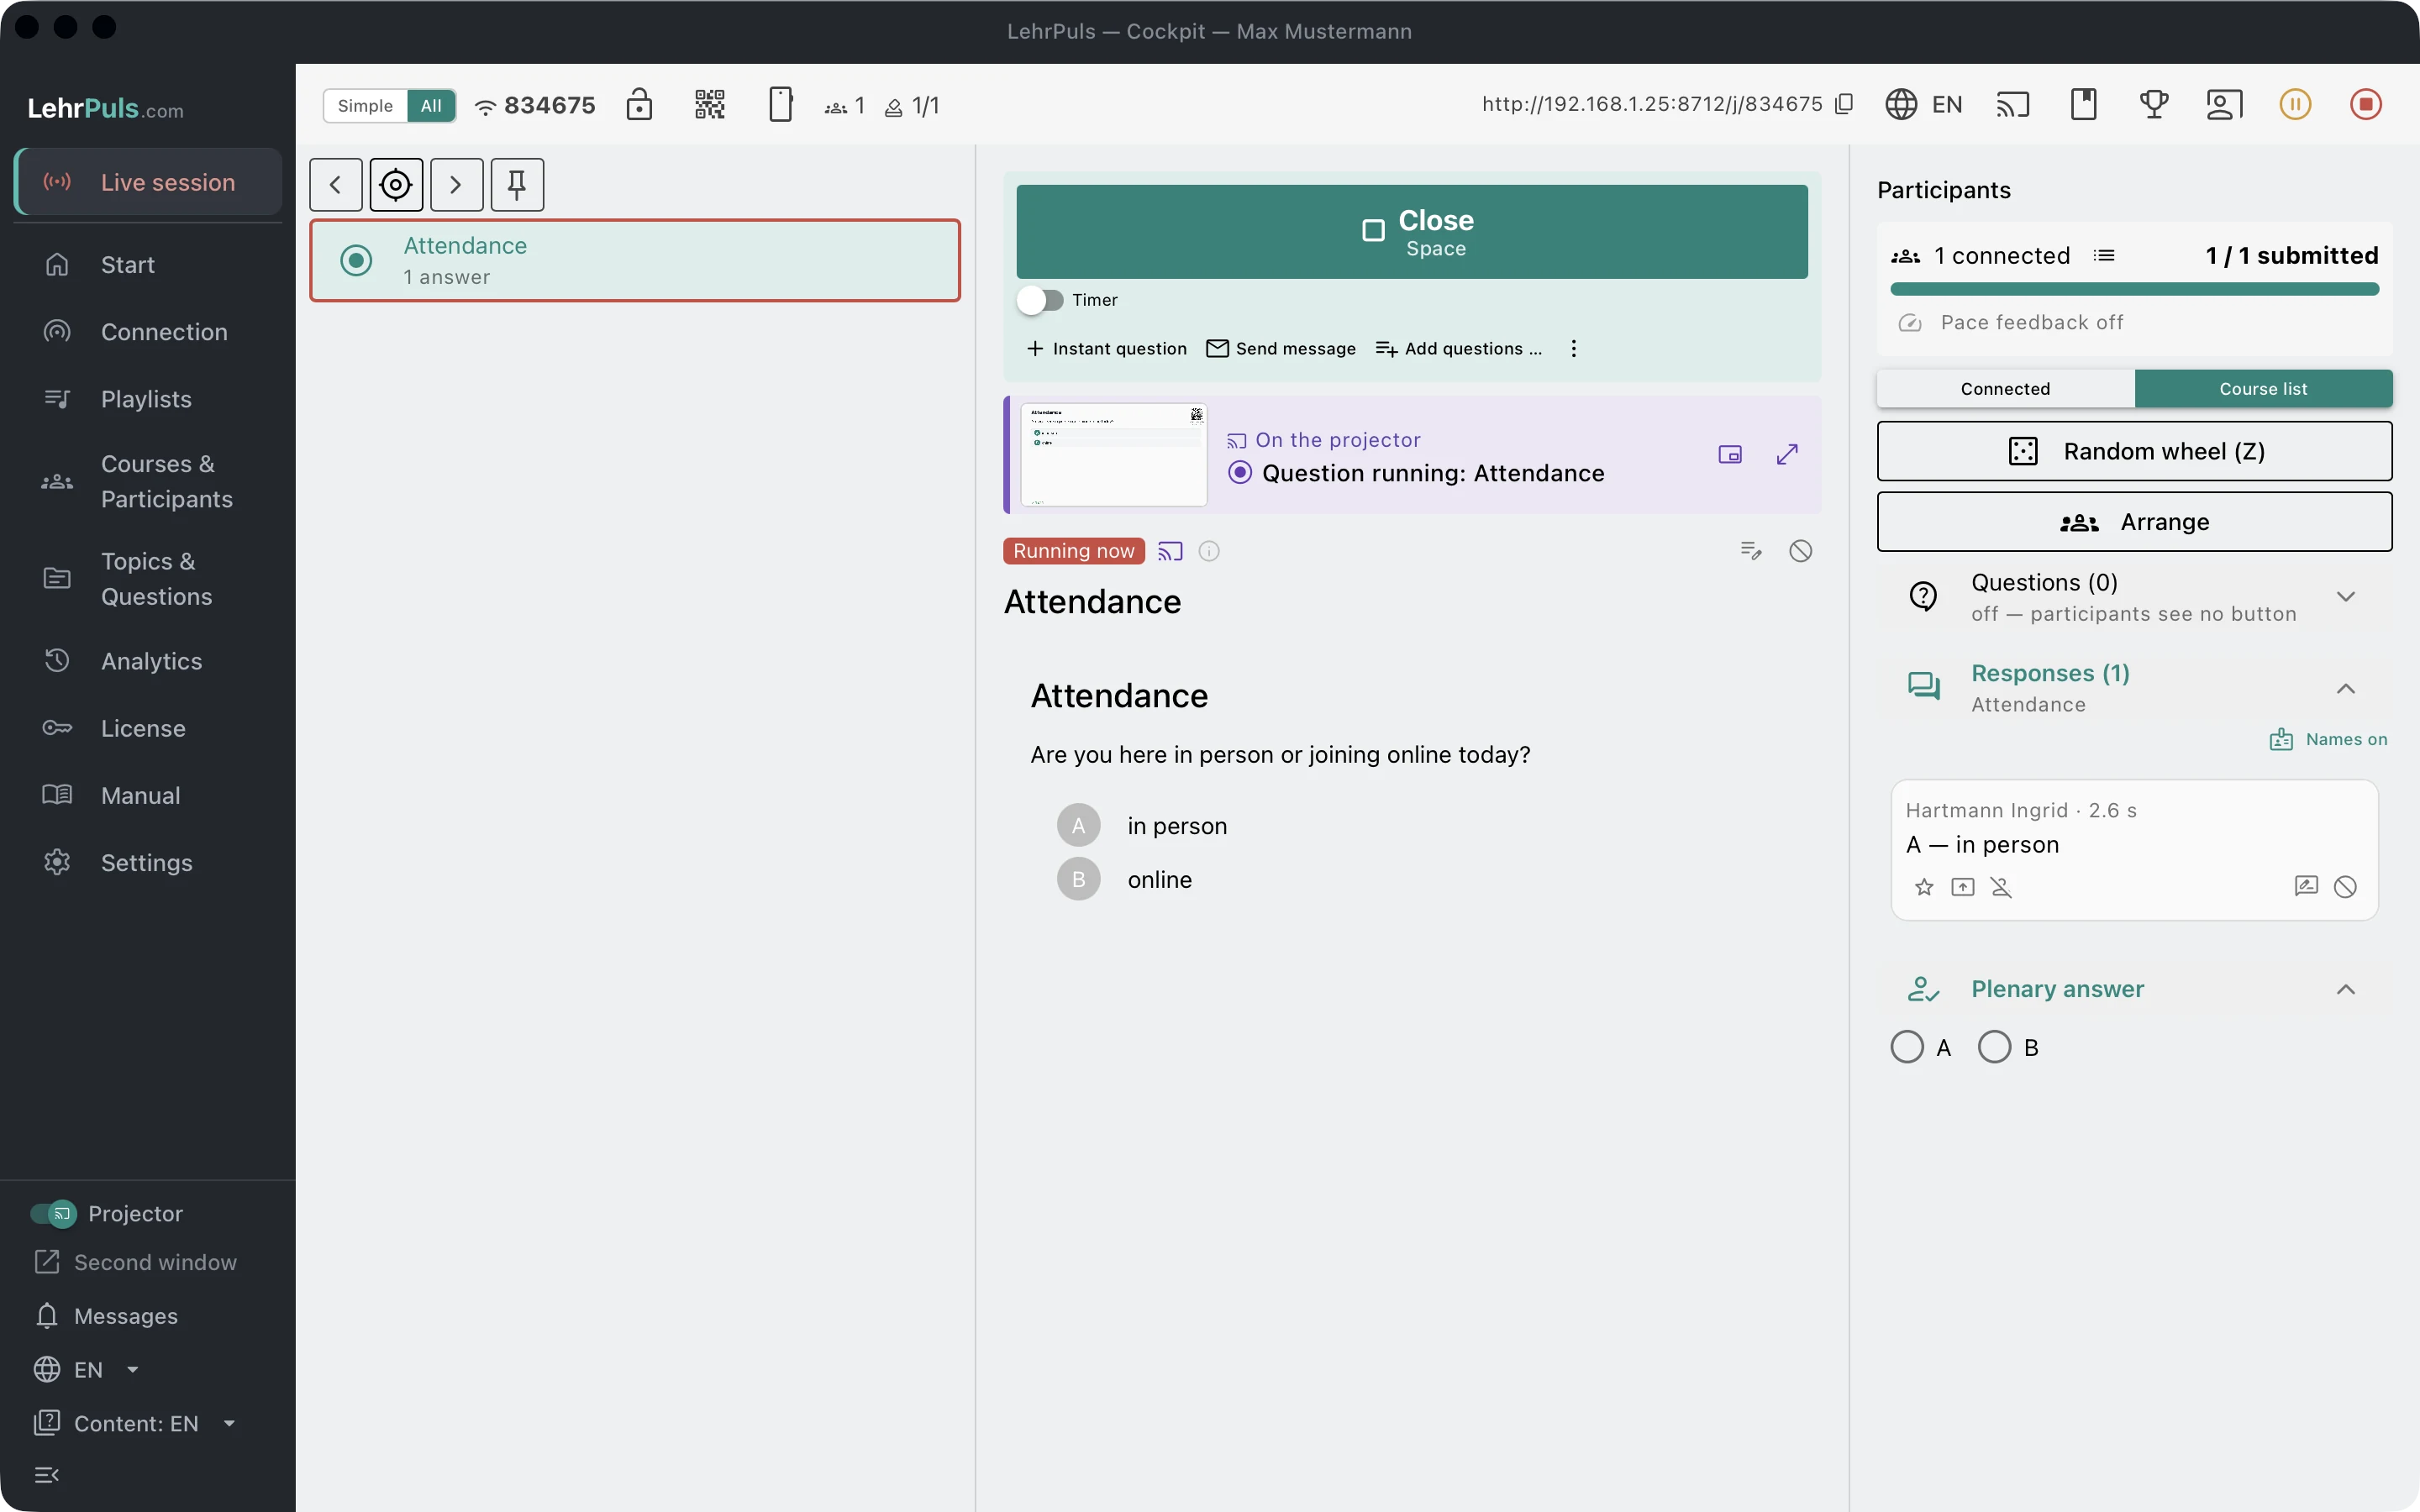The height and width of the screenshot is (1512, 2420).
Task: Pause the session with orange pause icon
Action: pos(2295,105)
